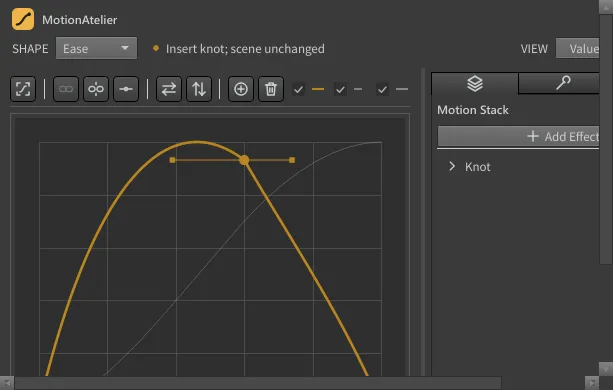Click the horizontal scrollbar right arrow

pos(592,383)
